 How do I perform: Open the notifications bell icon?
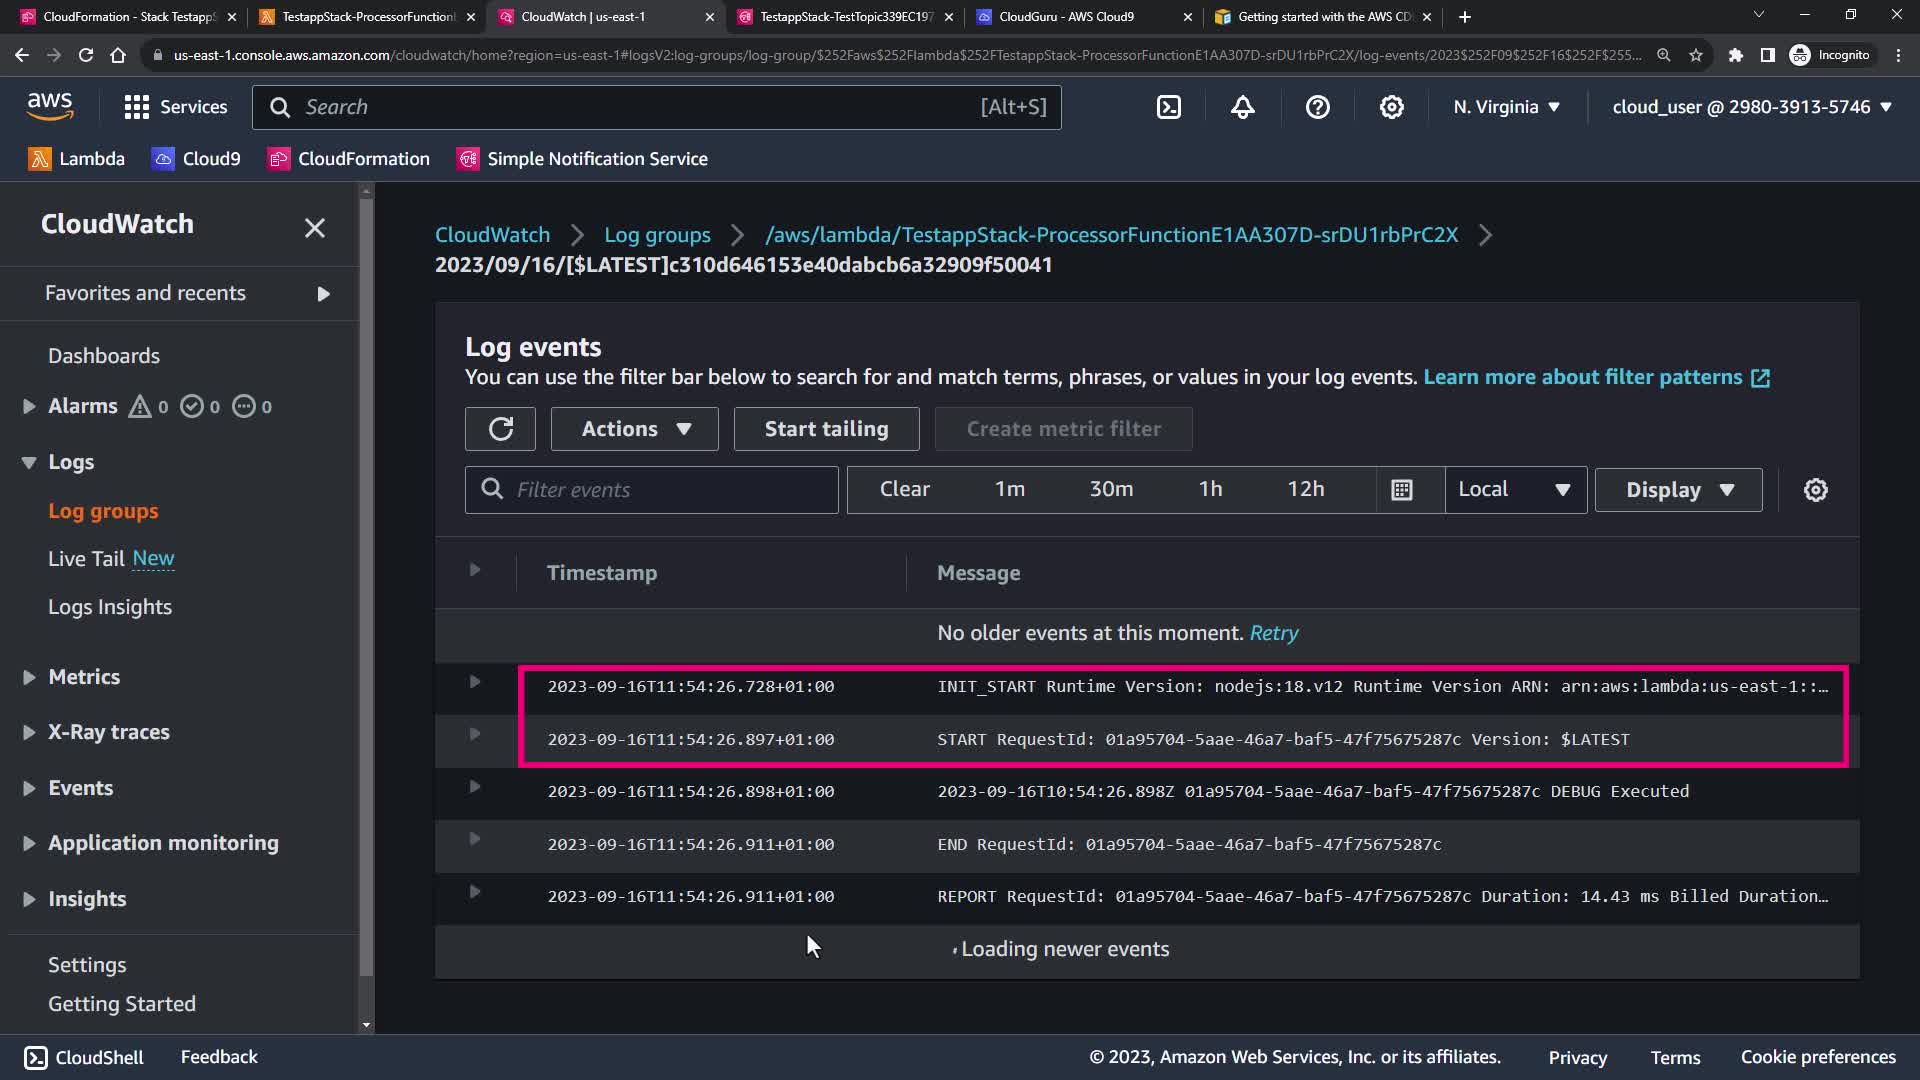1242,107
